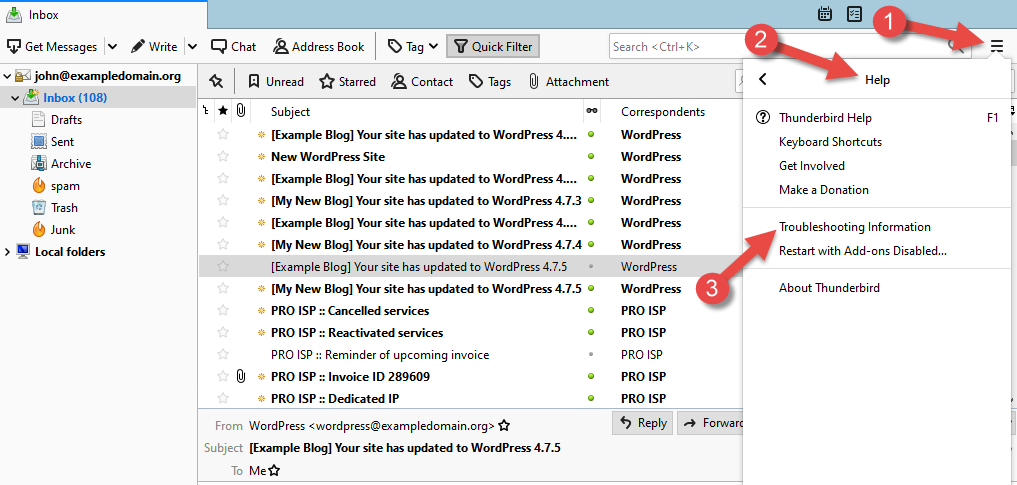Toggle pin to keep filters applied

[217, 82]
